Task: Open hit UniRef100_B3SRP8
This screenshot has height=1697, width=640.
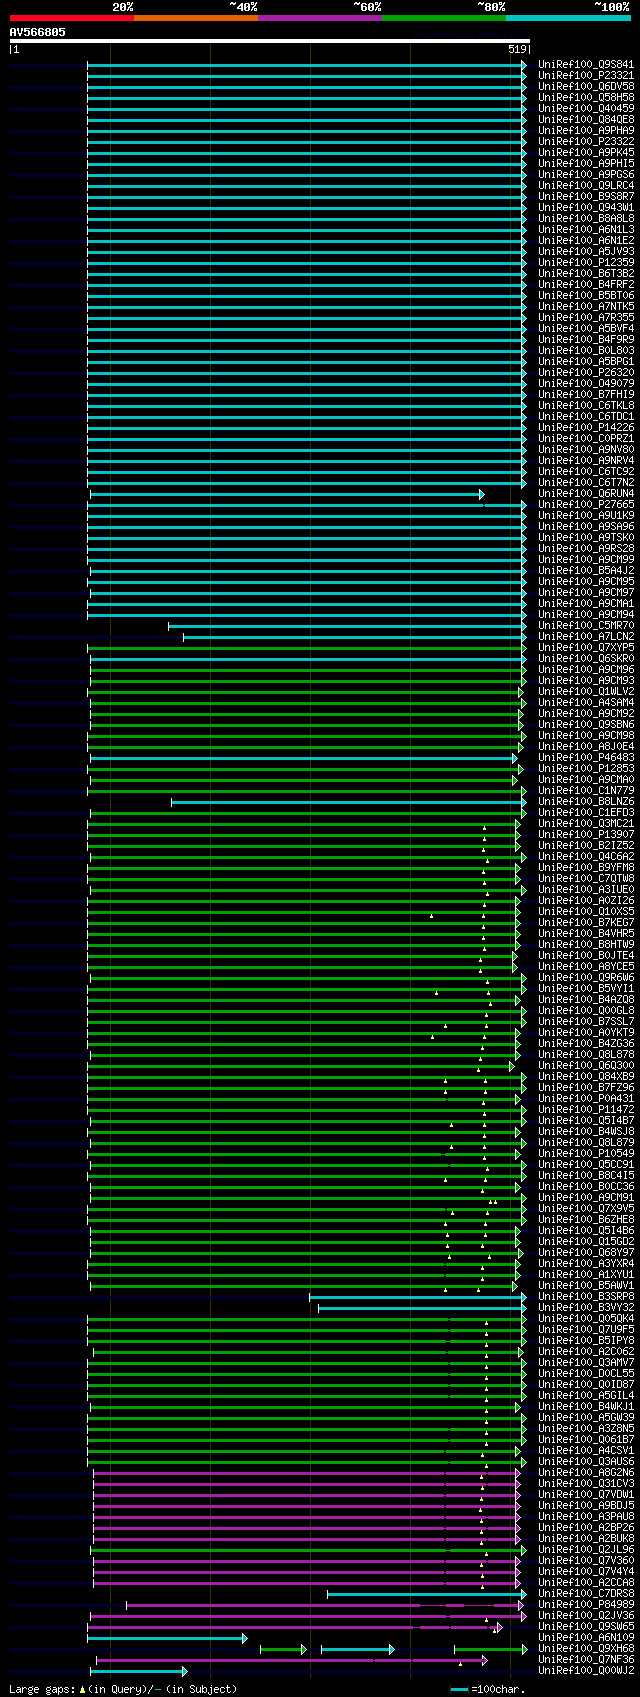Action: pyautogui.click(x=586, y=1297)
